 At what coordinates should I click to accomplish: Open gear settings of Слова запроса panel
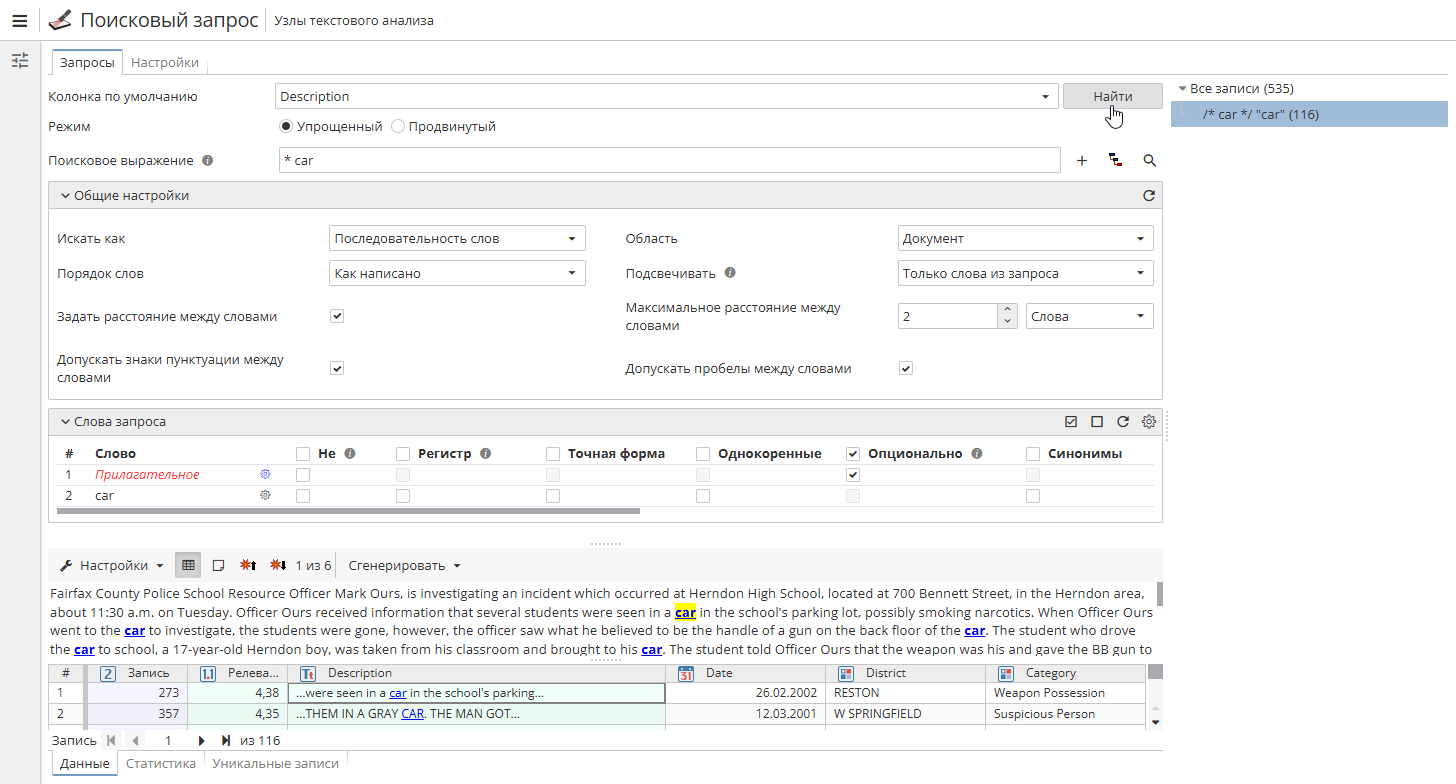pos(1149,422)
